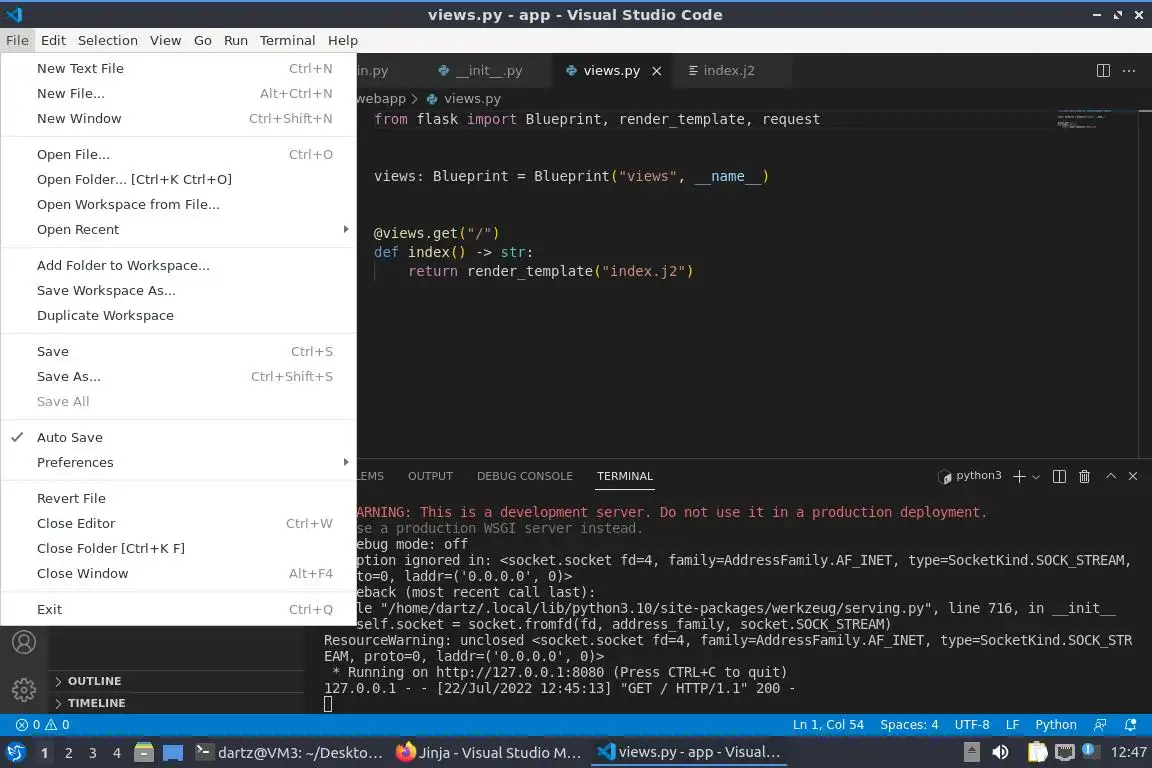This screenshot has height=768, width=1152.
Task: Switch to the Firefox Jinja taskbar window
Action: pyautogui.click(x=488, y=753)
